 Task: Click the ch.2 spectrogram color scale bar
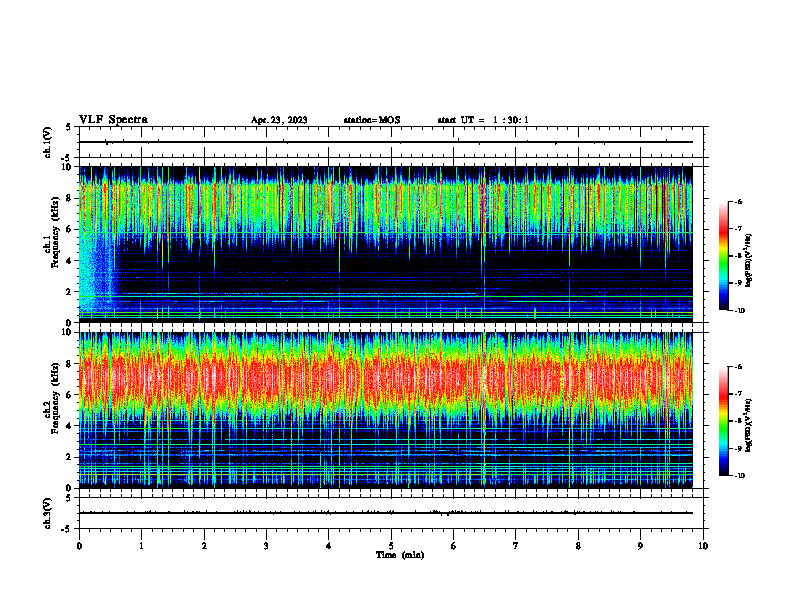tap(724, 421)
